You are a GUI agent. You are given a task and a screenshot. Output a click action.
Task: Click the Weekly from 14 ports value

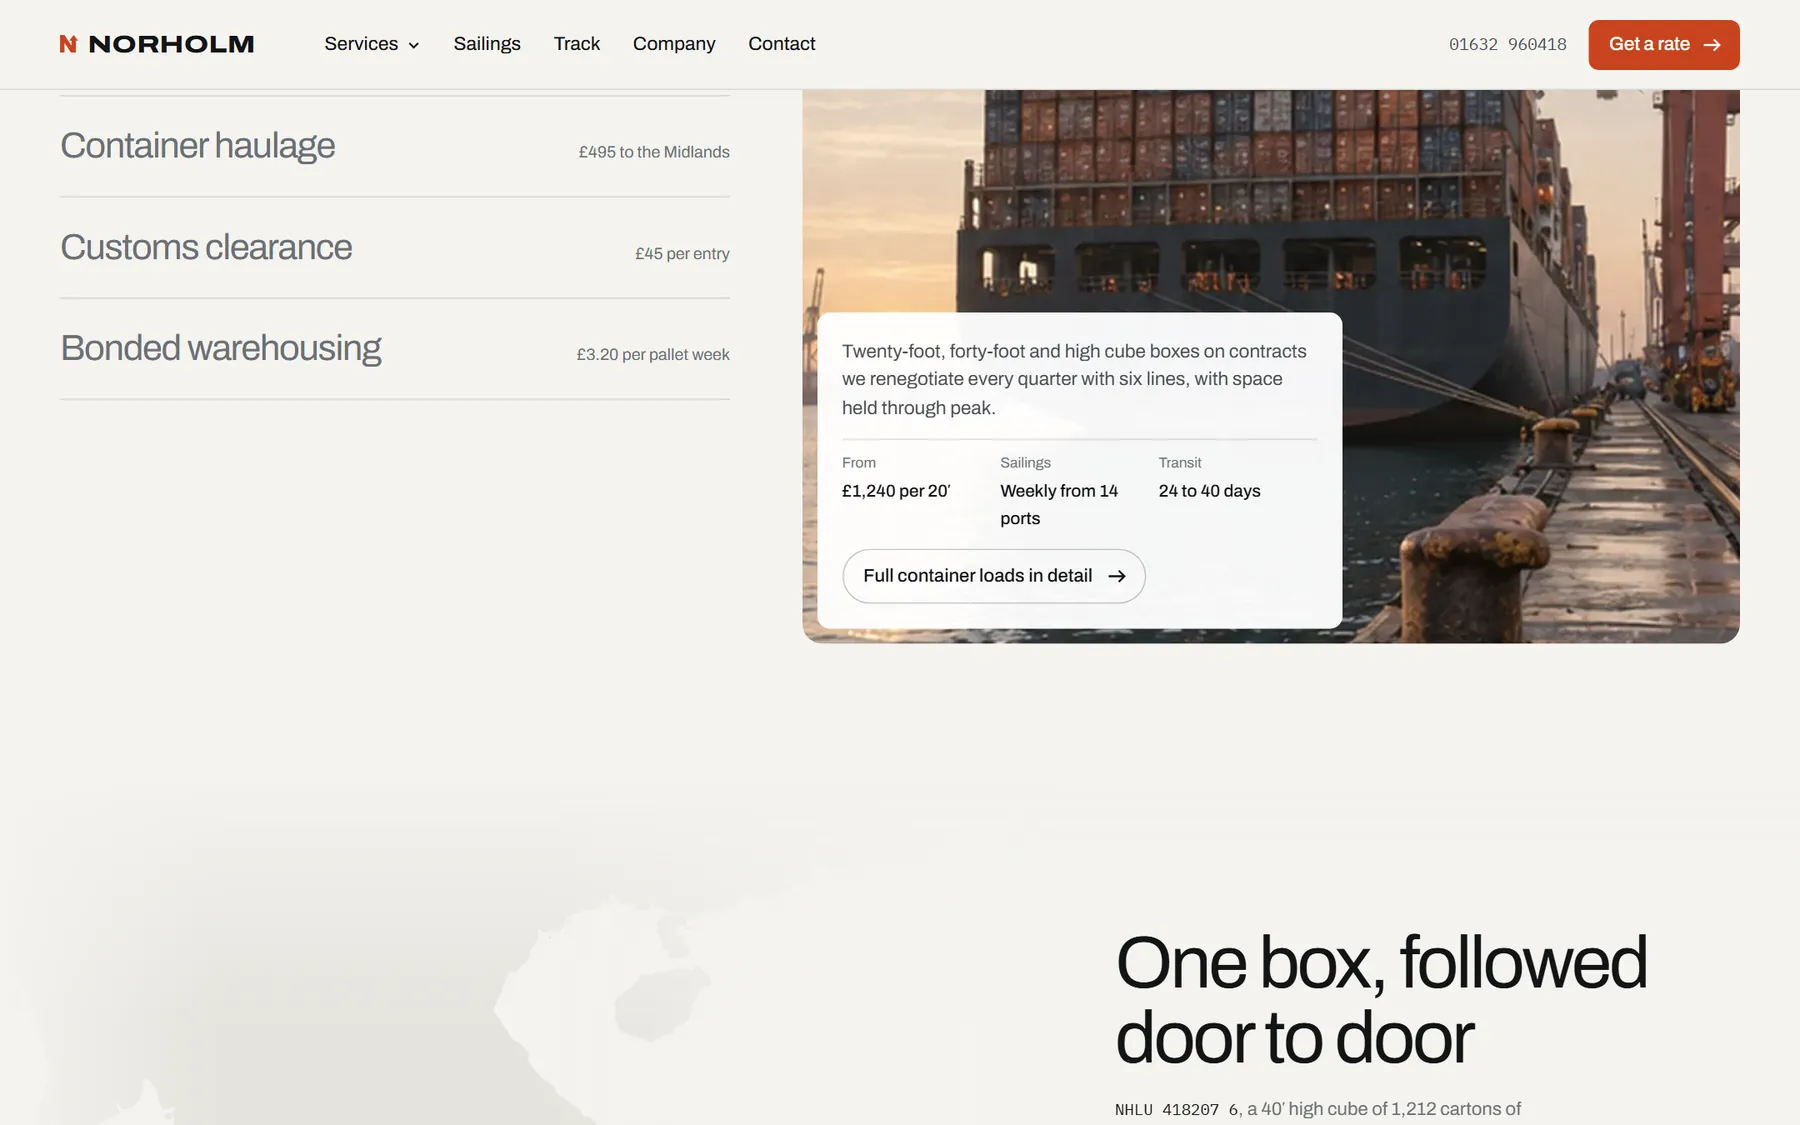[1059, 505]
